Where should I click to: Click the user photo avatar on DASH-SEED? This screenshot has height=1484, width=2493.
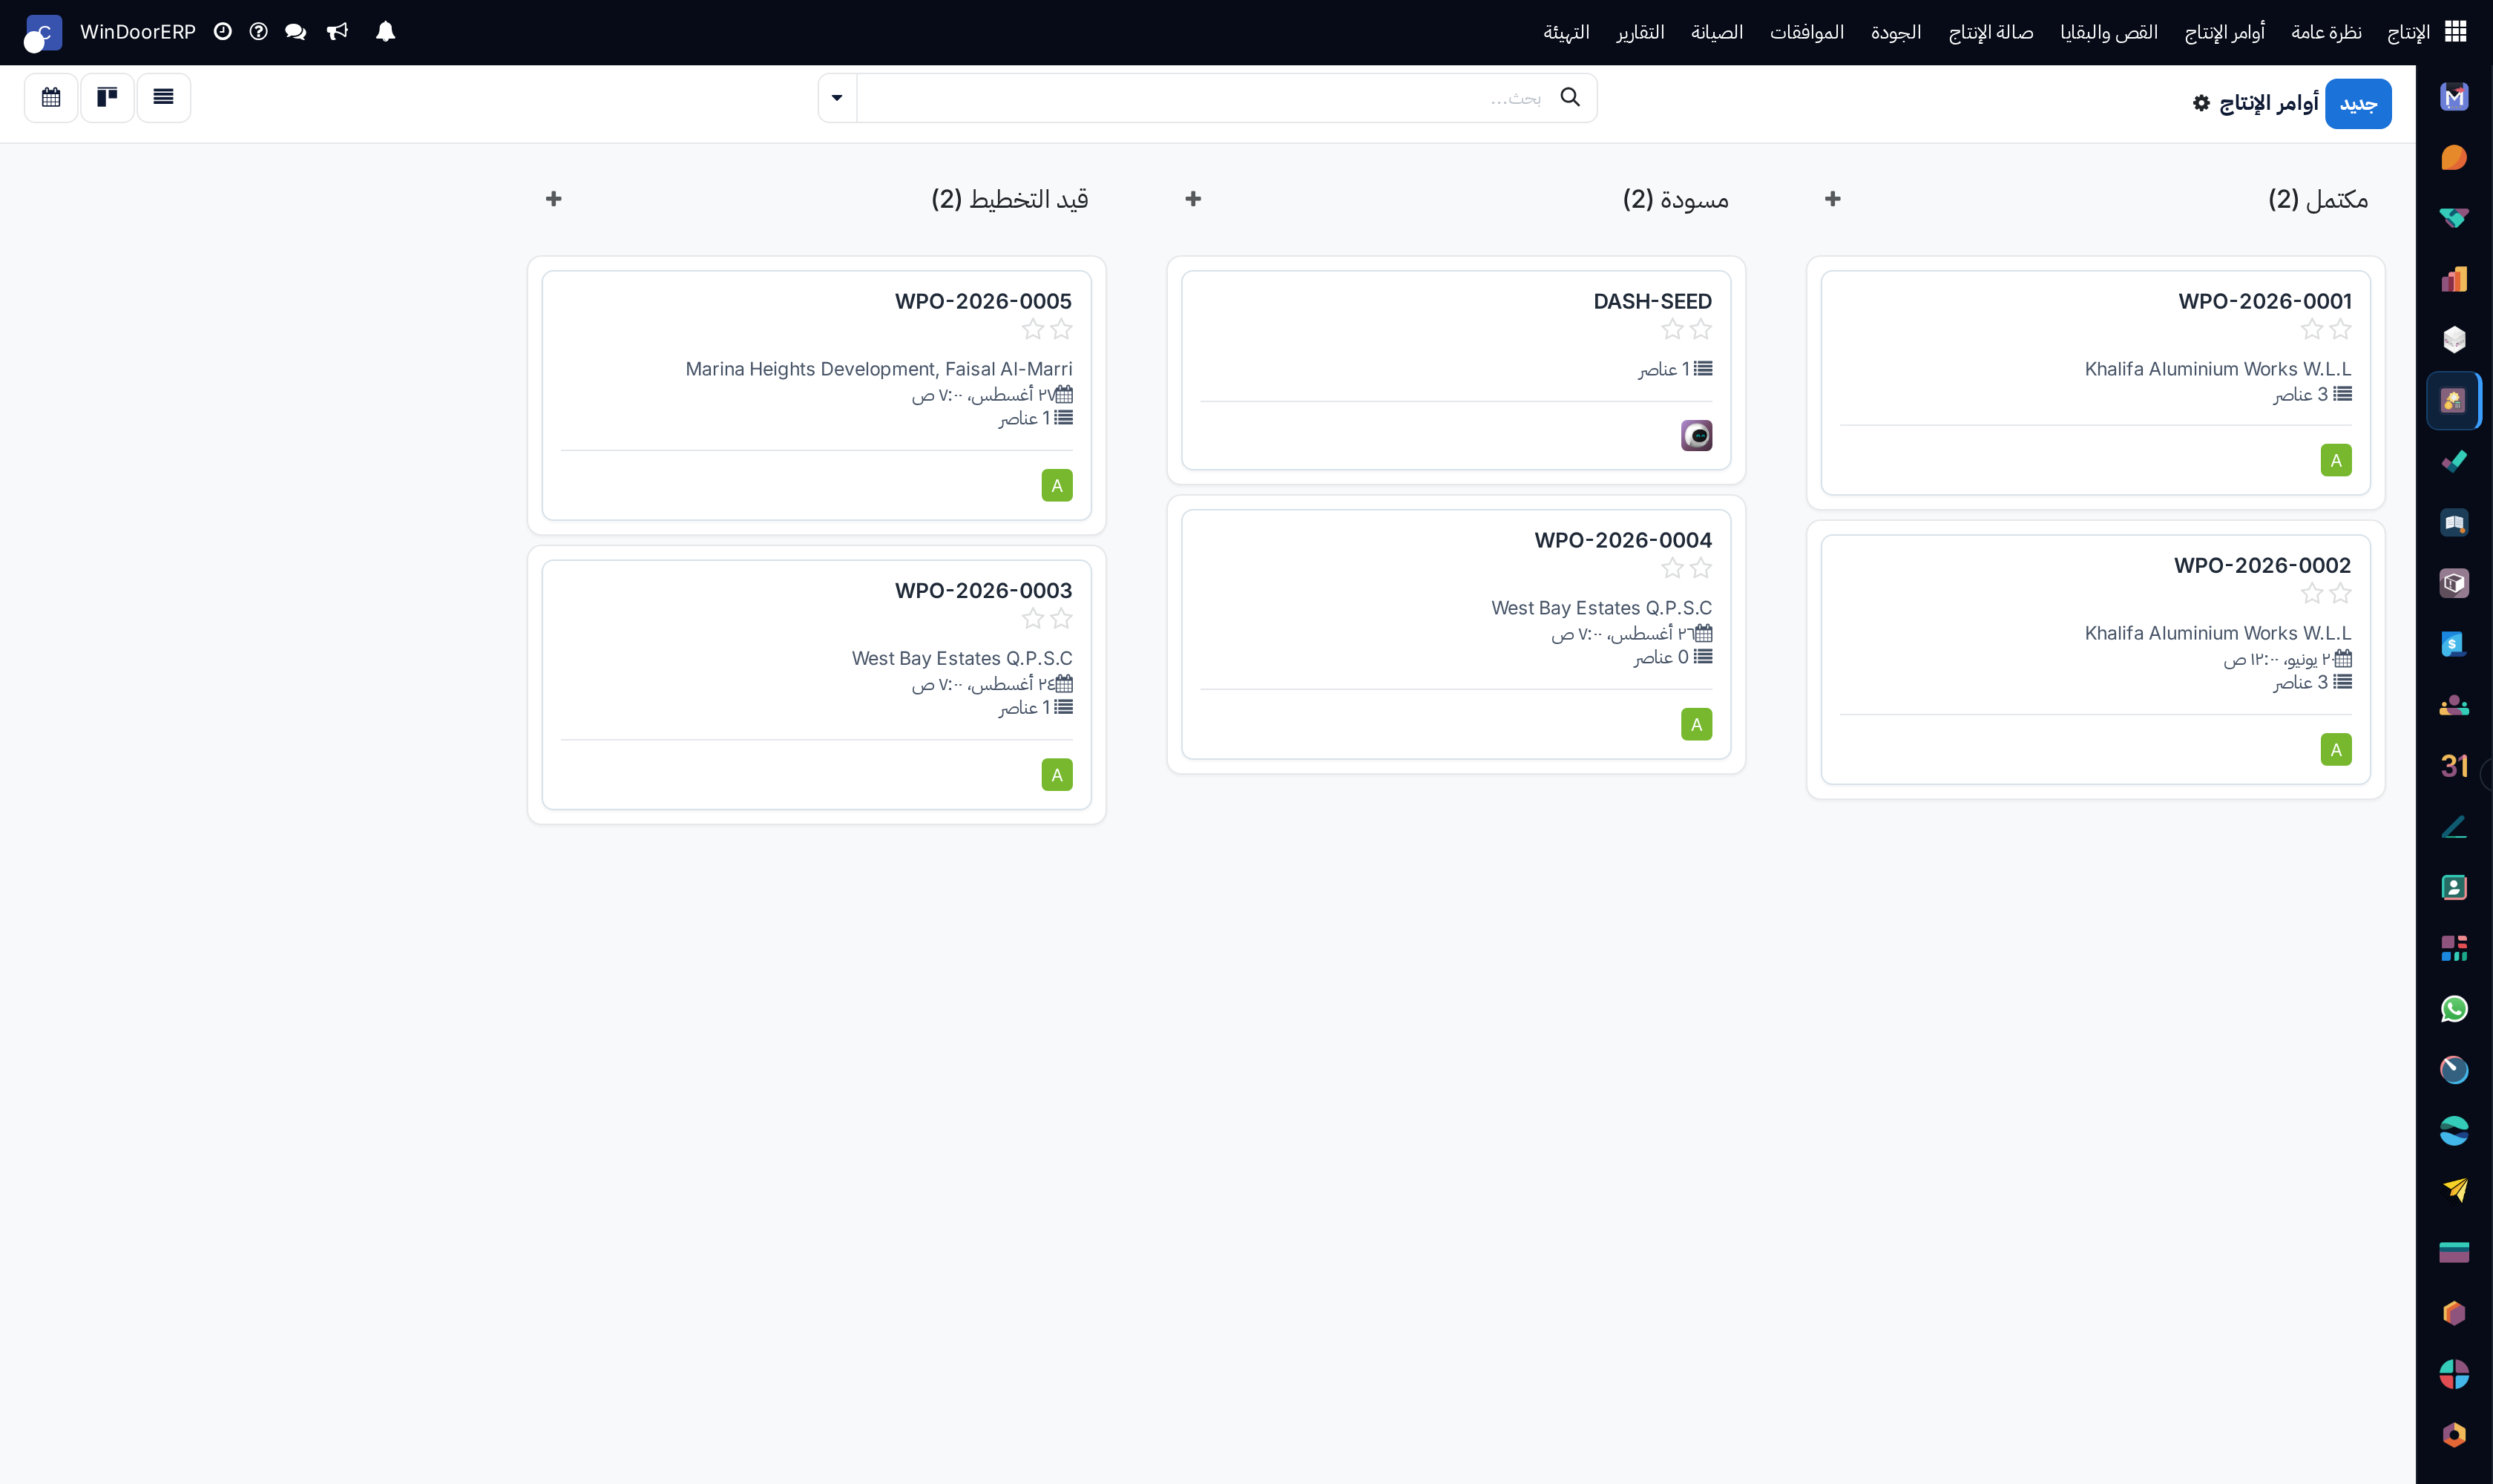click(x=1697, y=435)
